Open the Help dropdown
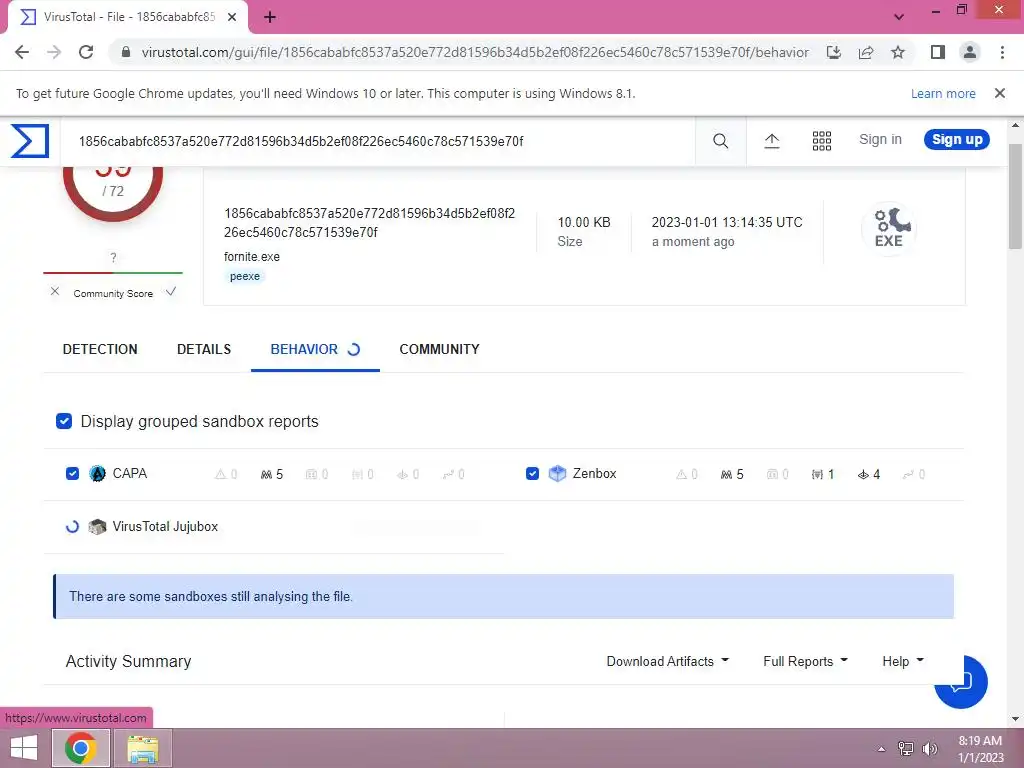This screenshot has height=768, width=1024. (x=903, y=662)
